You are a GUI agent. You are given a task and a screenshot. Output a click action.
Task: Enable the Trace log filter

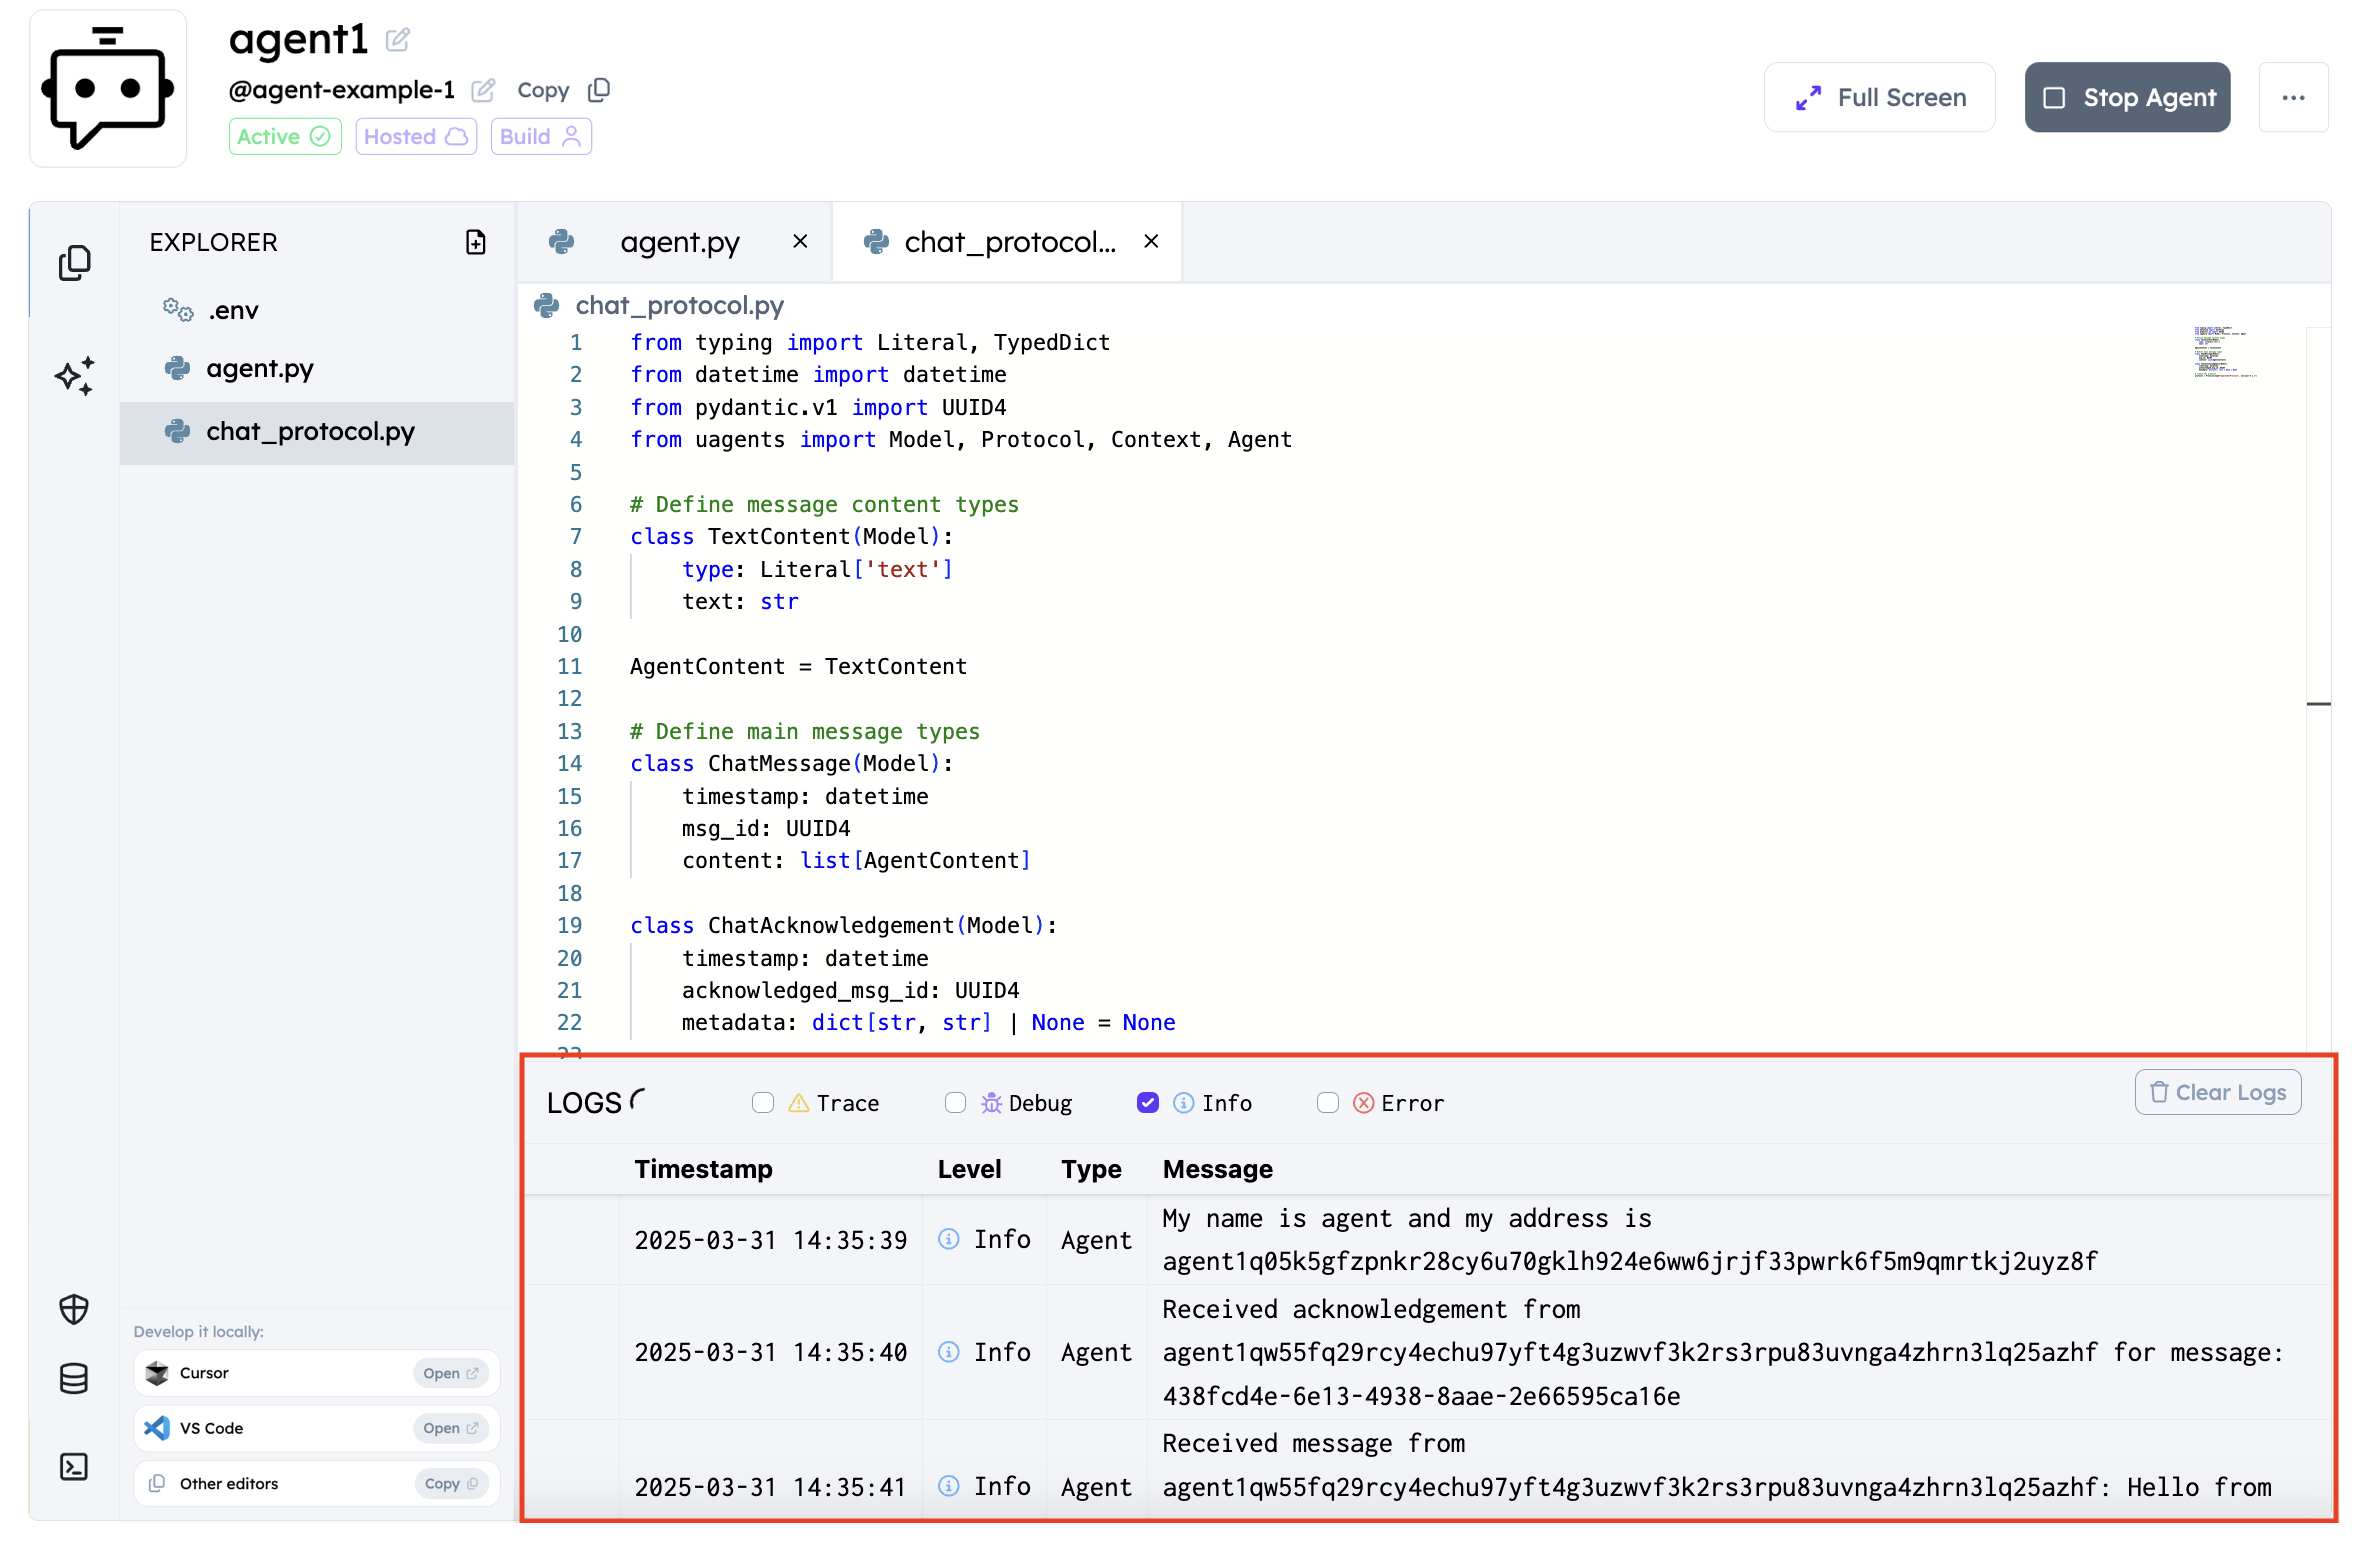click(763, 1102)
